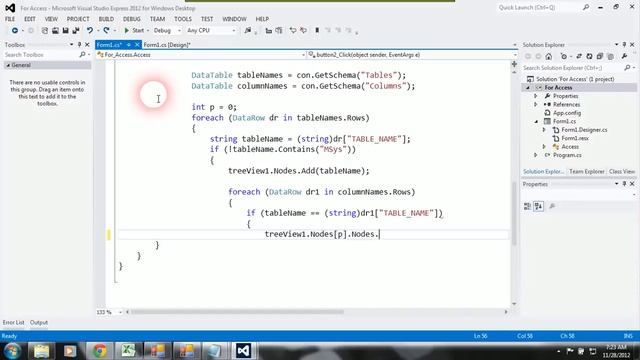The height and width of the screenshot is (360, 640).
Task: Toggle auto-hide pin on Solution Explorer
Action: [x=624, y=44]
